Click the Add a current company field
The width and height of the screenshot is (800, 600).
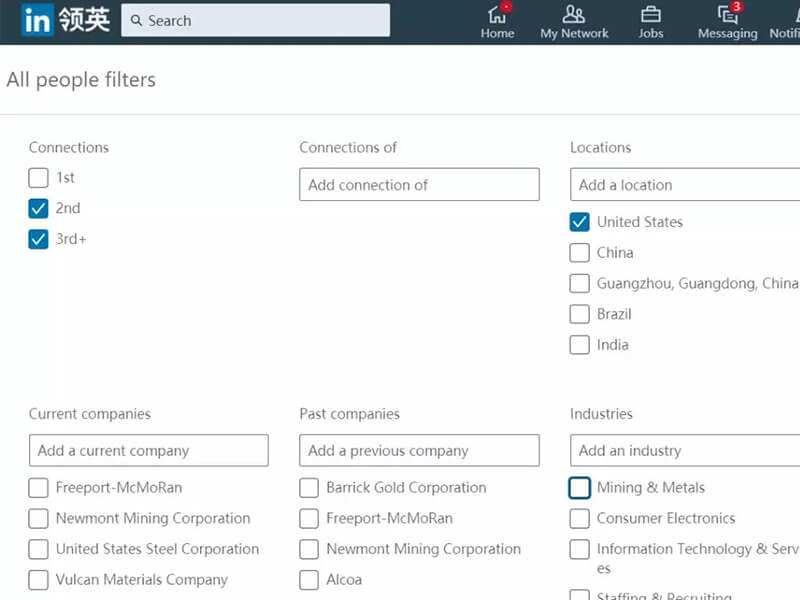pyautogui.click(x=148, y=451)
